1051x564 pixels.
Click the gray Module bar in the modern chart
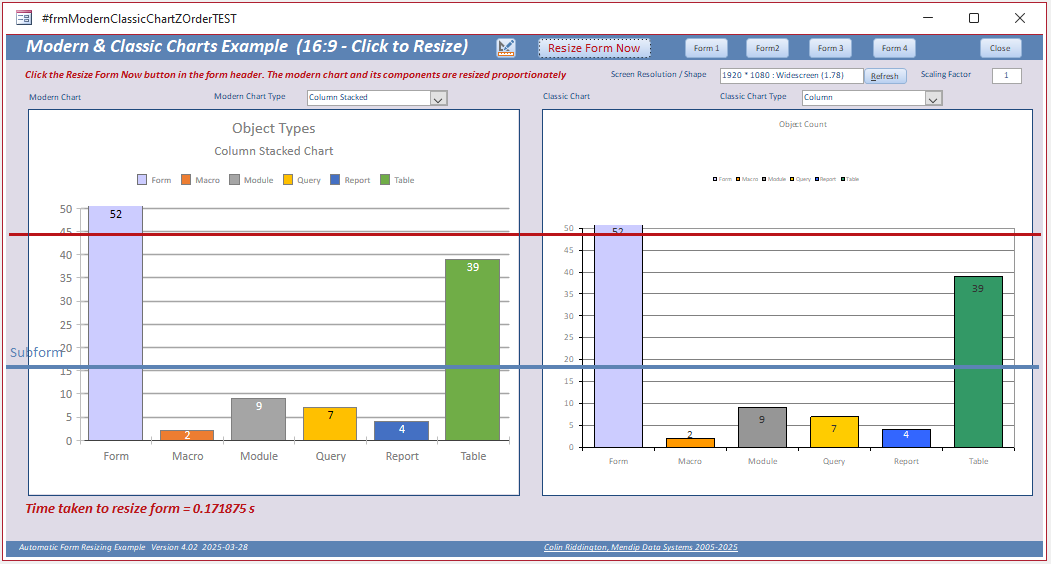pos(259,420)
